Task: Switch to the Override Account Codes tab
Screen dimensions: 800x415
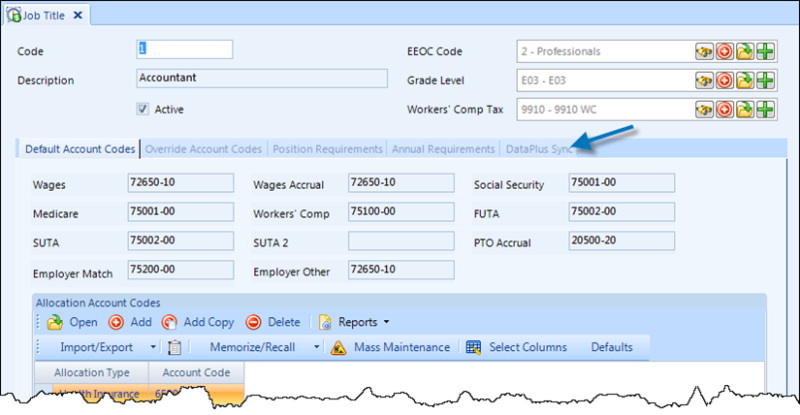Action: pyautogui.click(x=204, y=149)
